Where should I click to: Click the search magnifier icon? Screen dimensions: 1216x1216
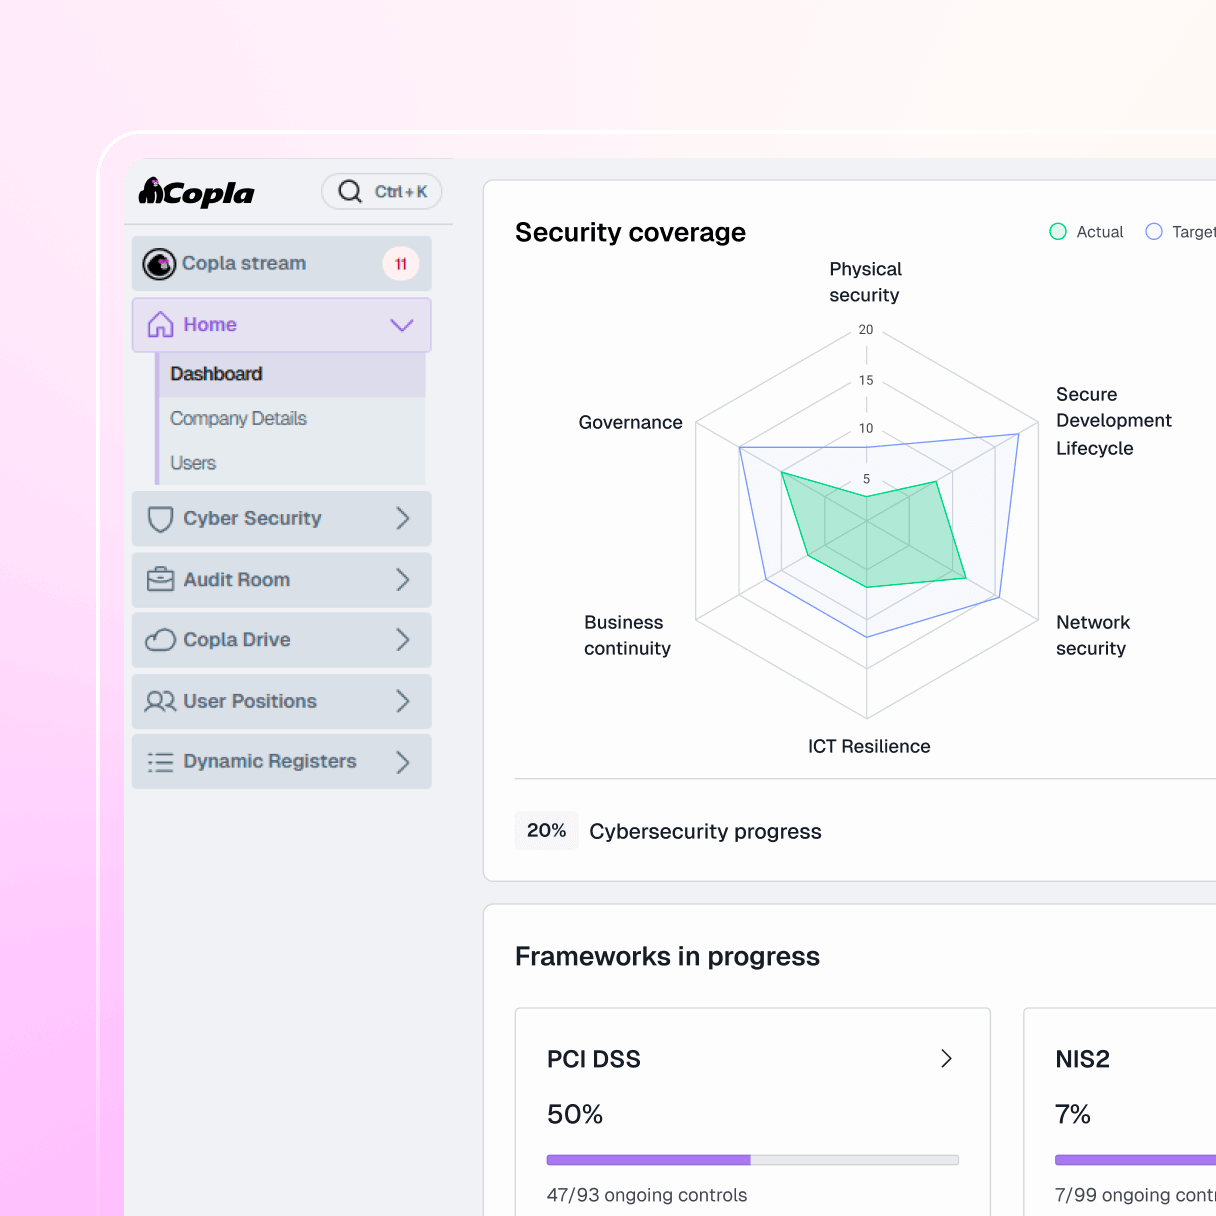(349, 191)
